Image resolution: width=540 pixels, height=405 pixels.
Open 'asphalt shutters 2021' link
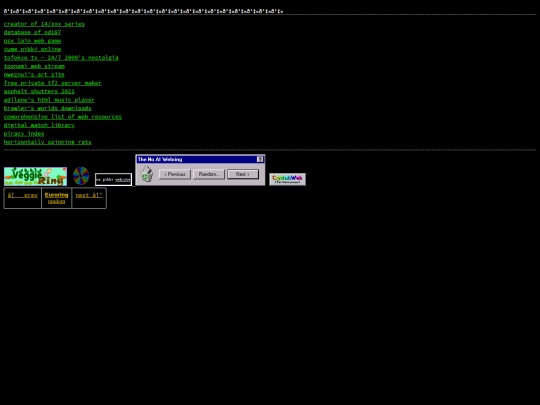(x=39, y=91)
